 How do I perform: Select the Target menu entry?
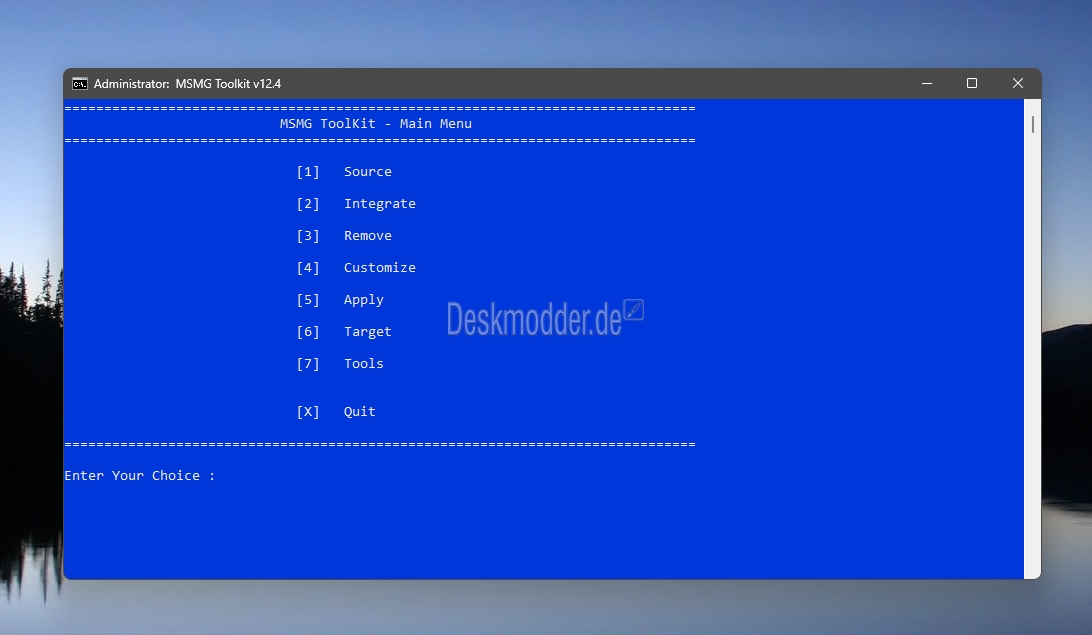[x=368, y=332]
